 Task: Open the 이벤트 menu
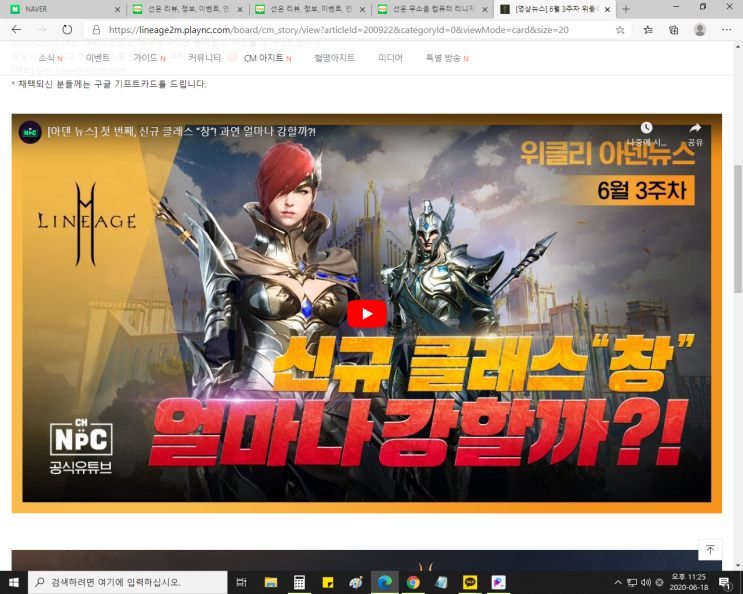tap(98, 58)
